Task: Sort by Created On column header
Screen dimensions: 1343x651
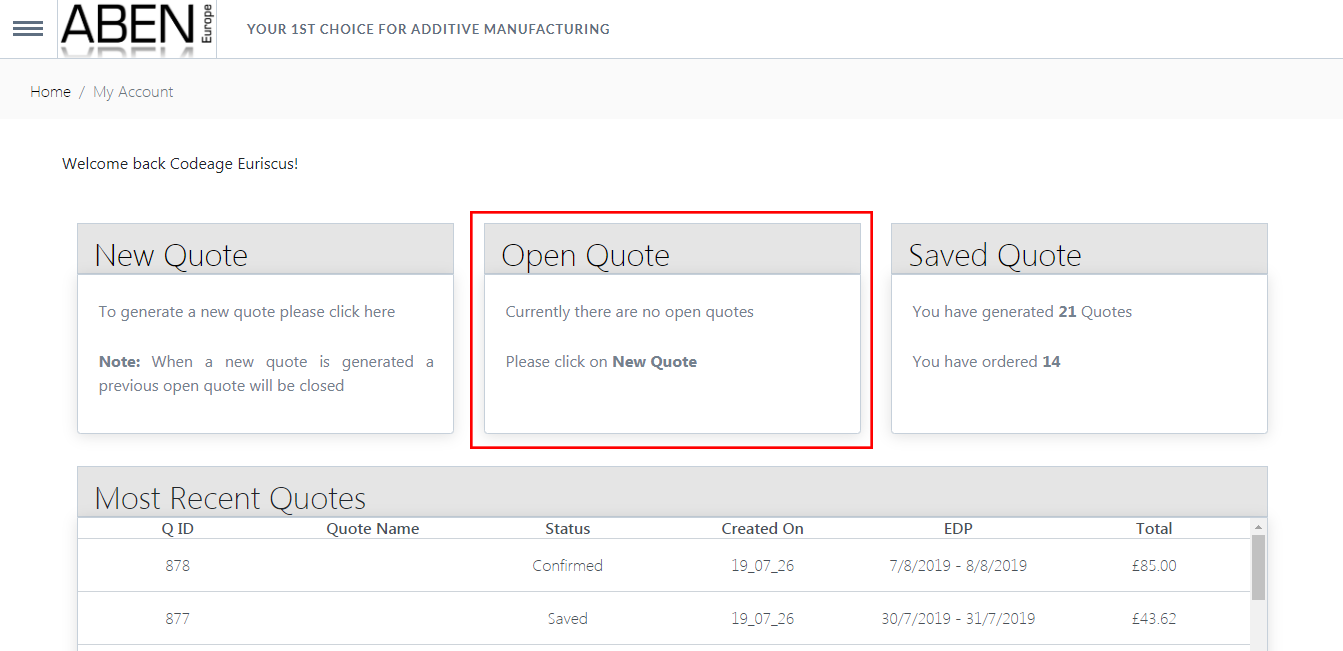Action: (x=762, y=529)
